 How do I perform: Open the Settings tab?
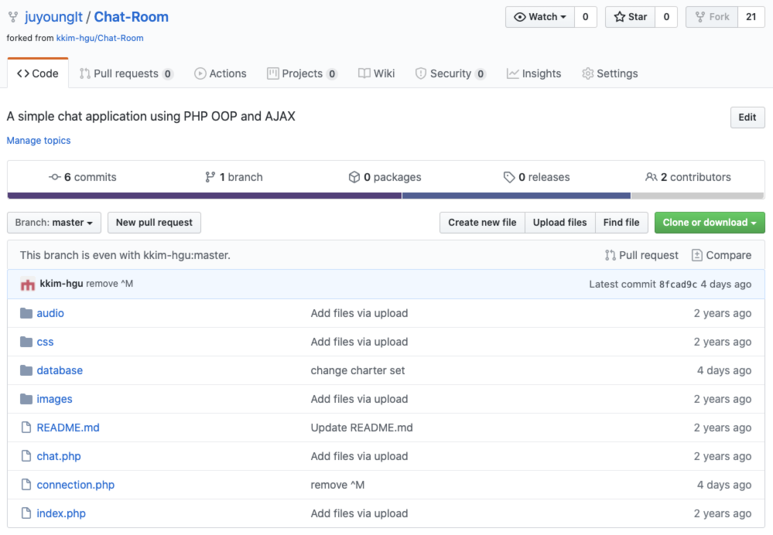click(610, 73)
